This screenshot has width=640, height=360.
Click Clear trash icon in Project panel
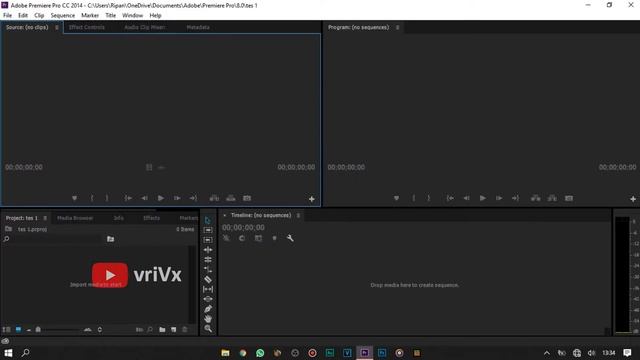[x=184, y=329]
